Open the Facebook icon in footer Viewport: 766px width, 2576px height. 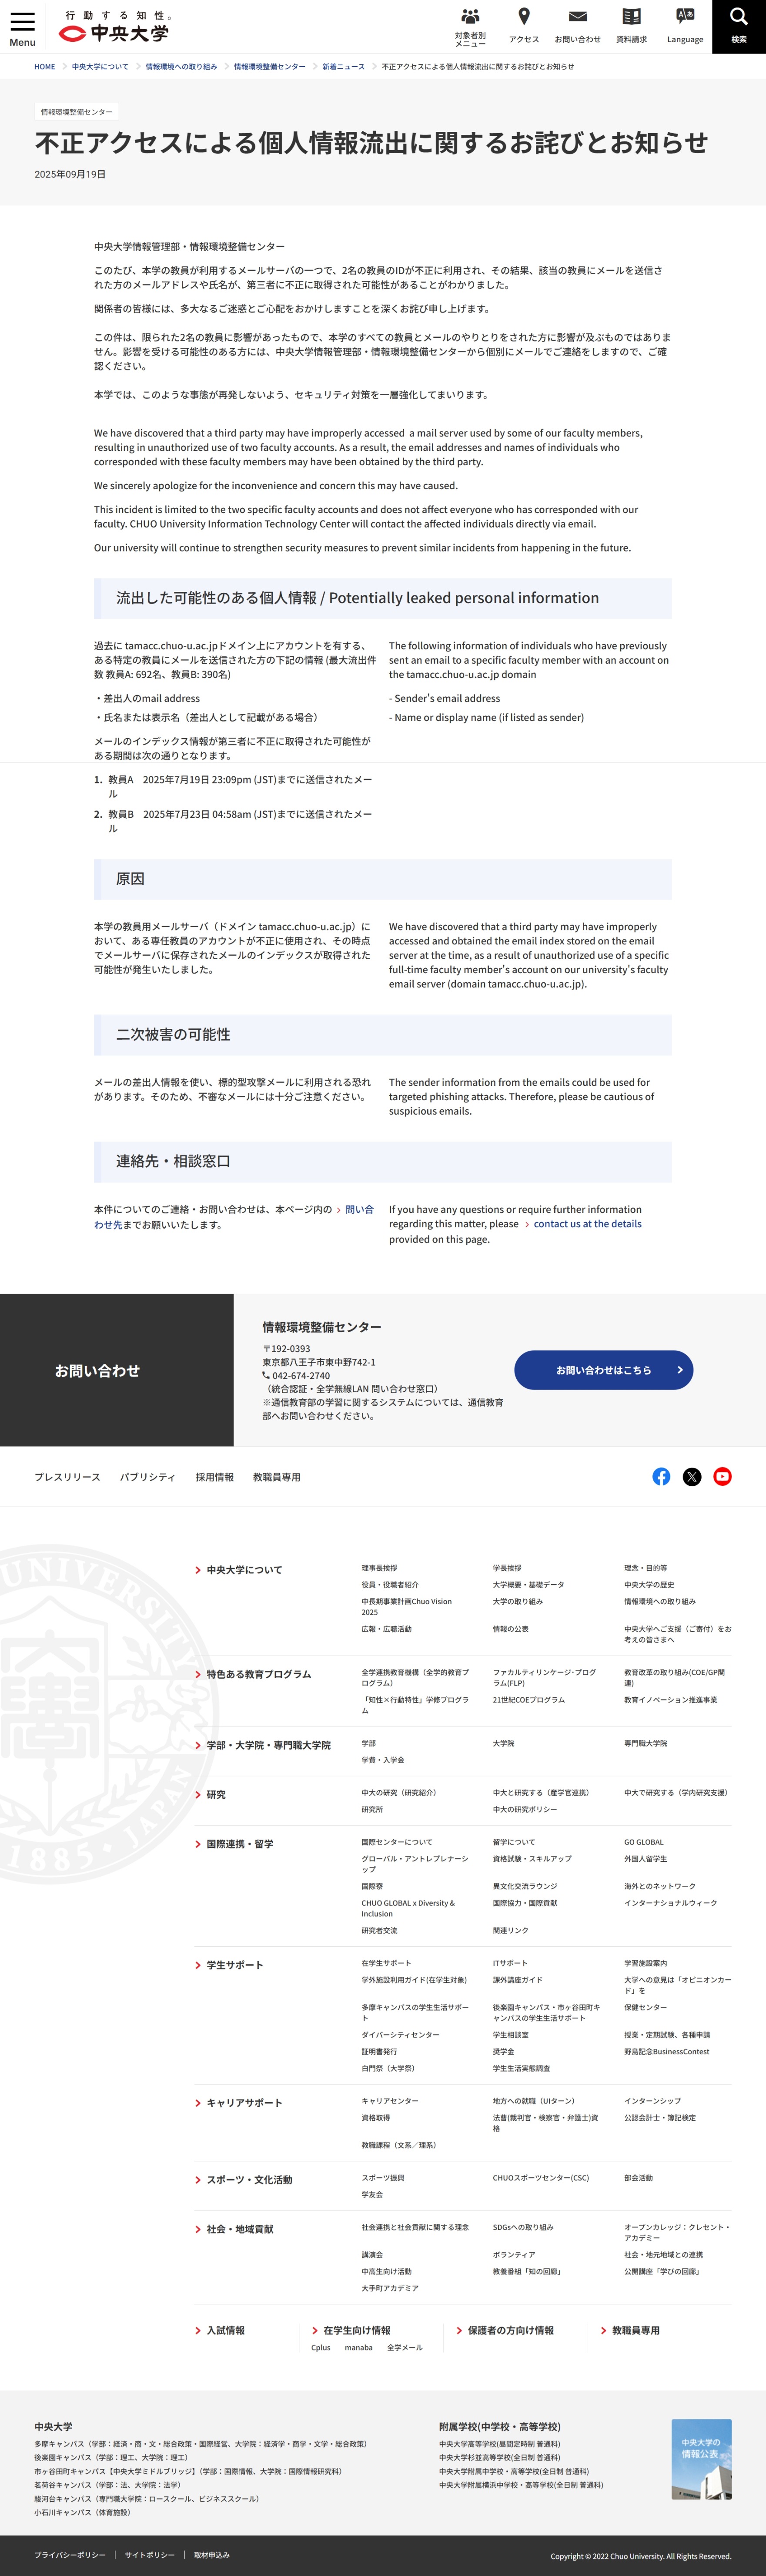661,1476
